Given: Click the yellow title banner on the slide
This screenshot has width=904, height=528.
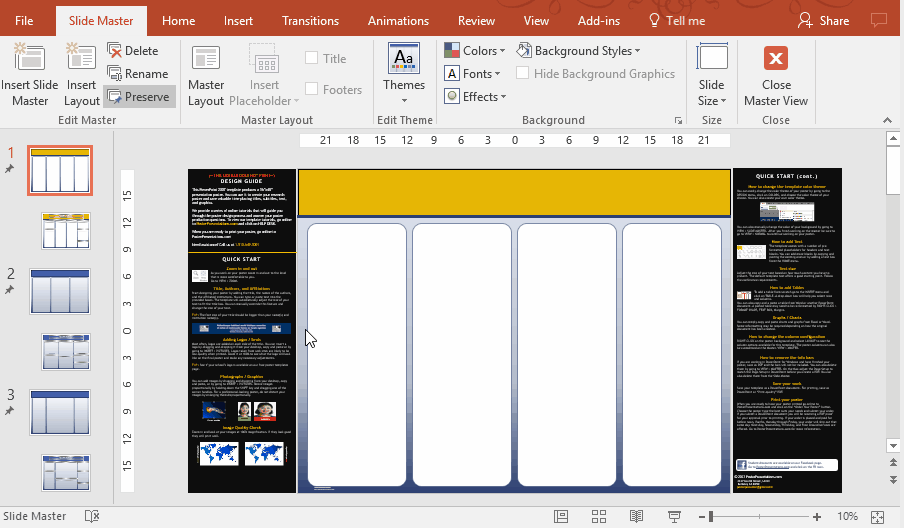Looking at the screenshot, I should (x=514, y=193).
